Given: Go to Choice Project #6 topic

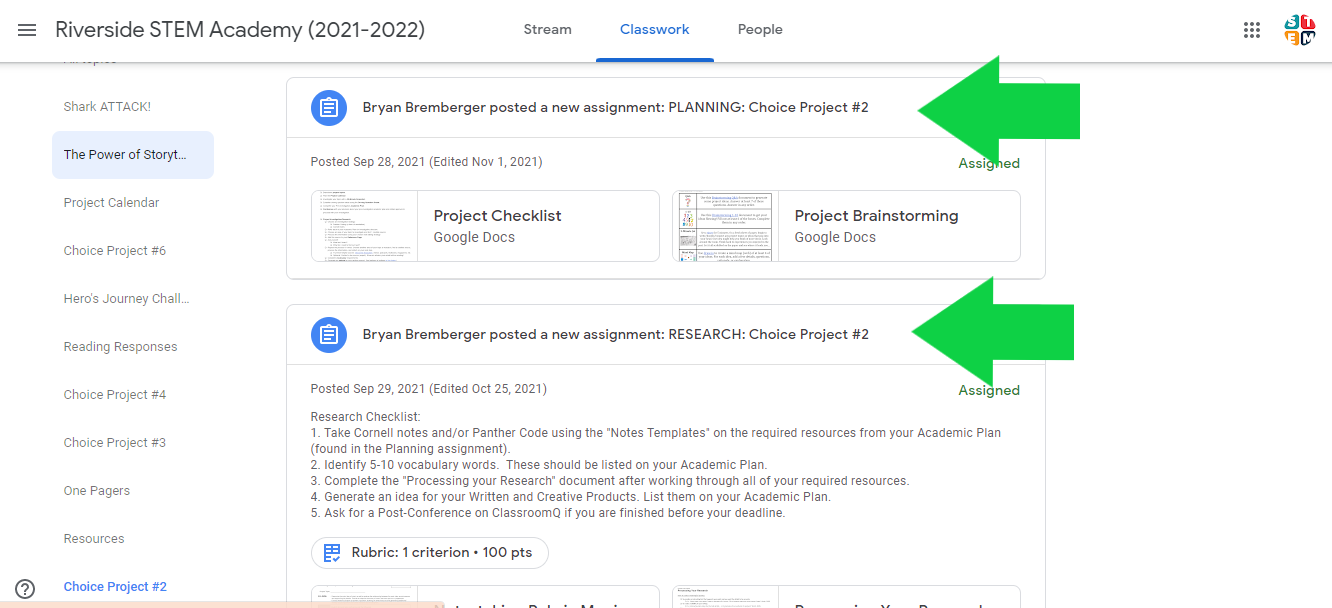Looking at the screenshot, I should tap(115, 251).
